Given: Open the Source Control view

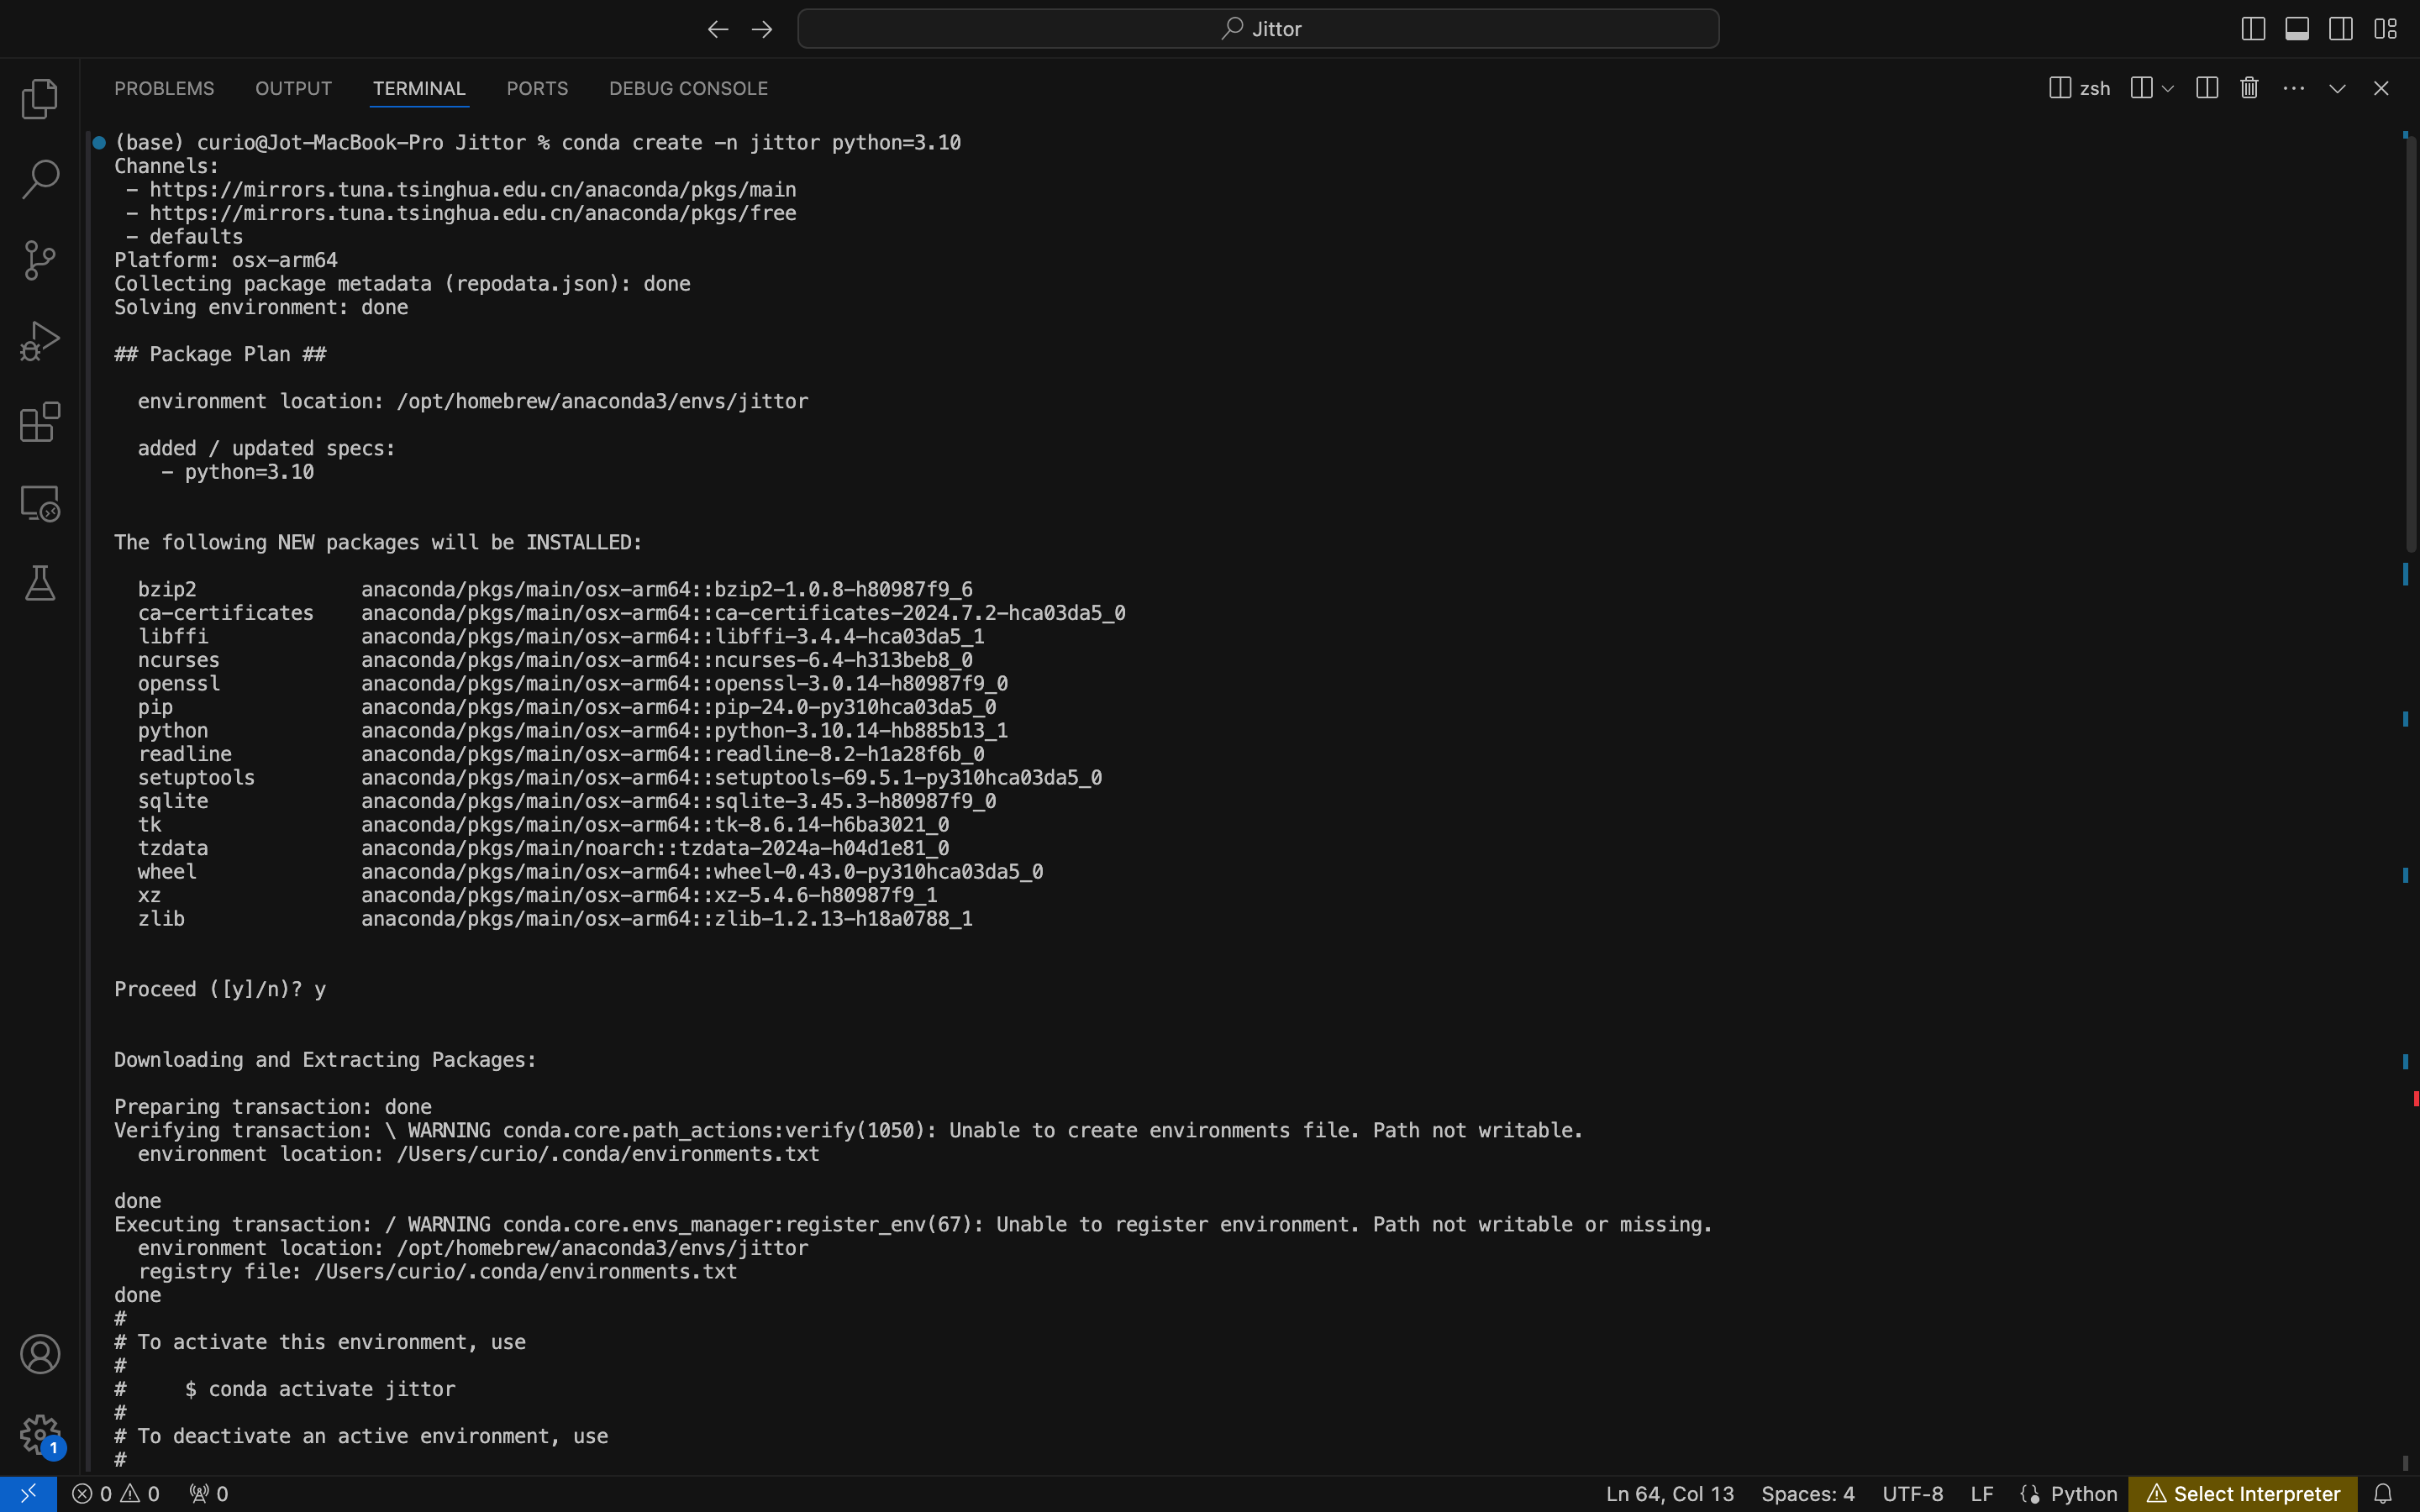Looking at the screenshot, I should (40, 260).
